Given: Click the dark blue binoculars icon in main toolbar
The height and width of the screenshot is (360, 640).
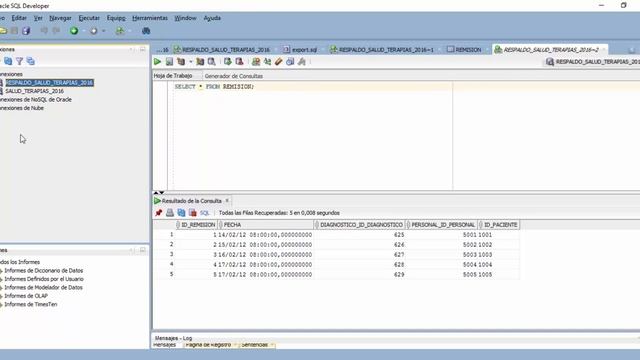Looking at the screenshot, I should coord(146,31).
